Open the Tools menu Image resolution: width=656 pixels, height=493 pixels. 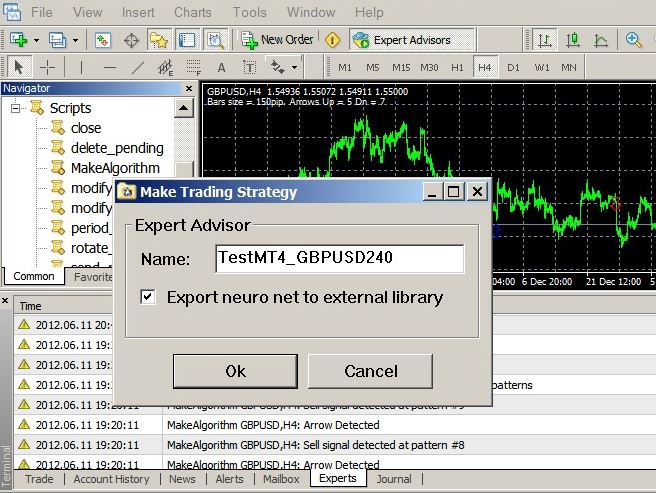[x=249, y=12]
